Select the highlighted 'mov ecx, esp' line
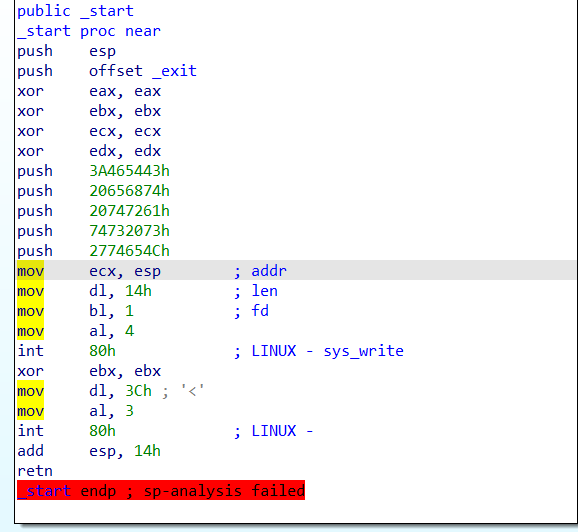This screenshot has width=578, height=532. click(x=296, y=271)
